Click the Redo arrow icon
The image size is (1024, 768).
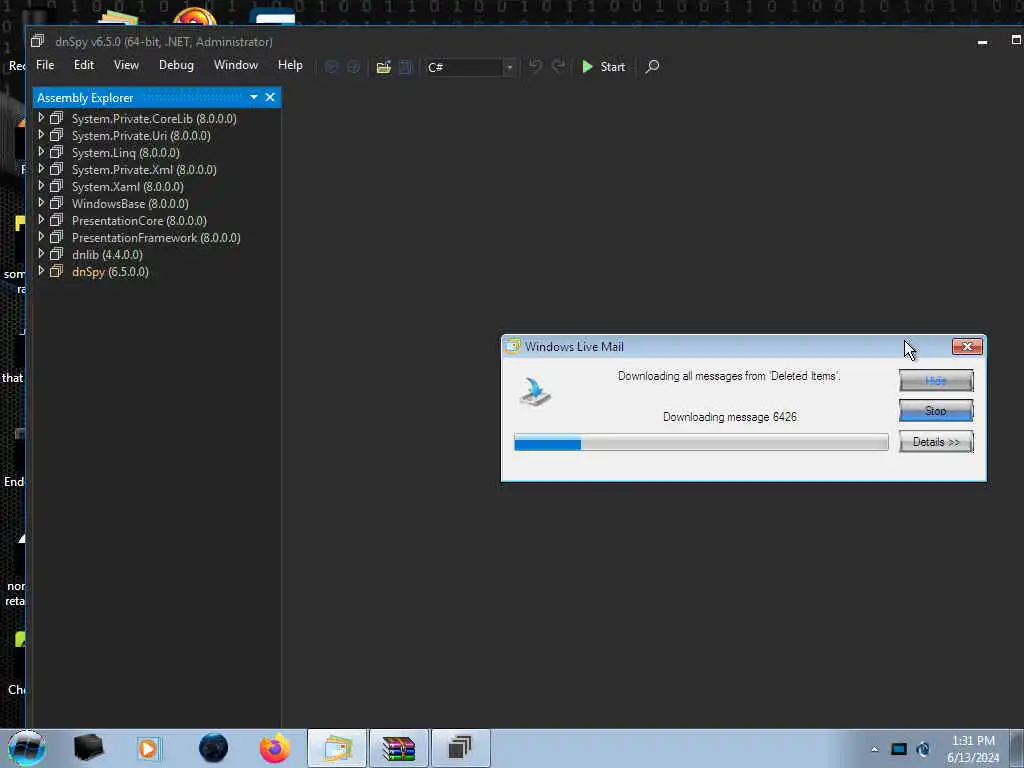point(558,66)
